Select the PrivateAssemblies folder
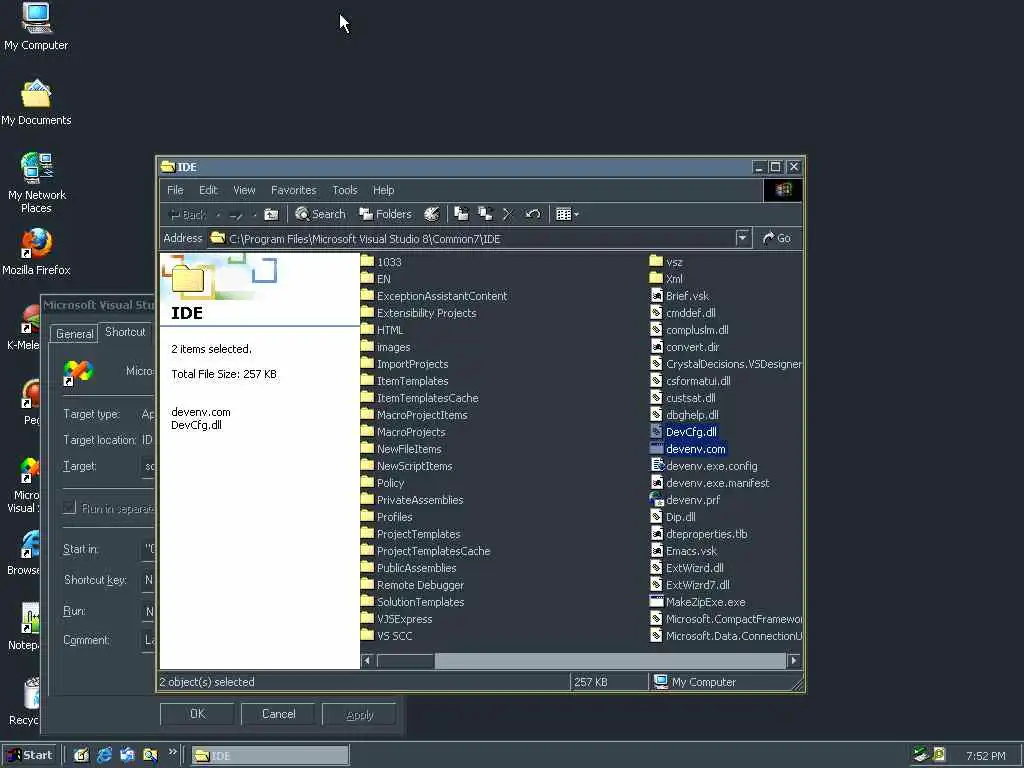 click(412, 500)
